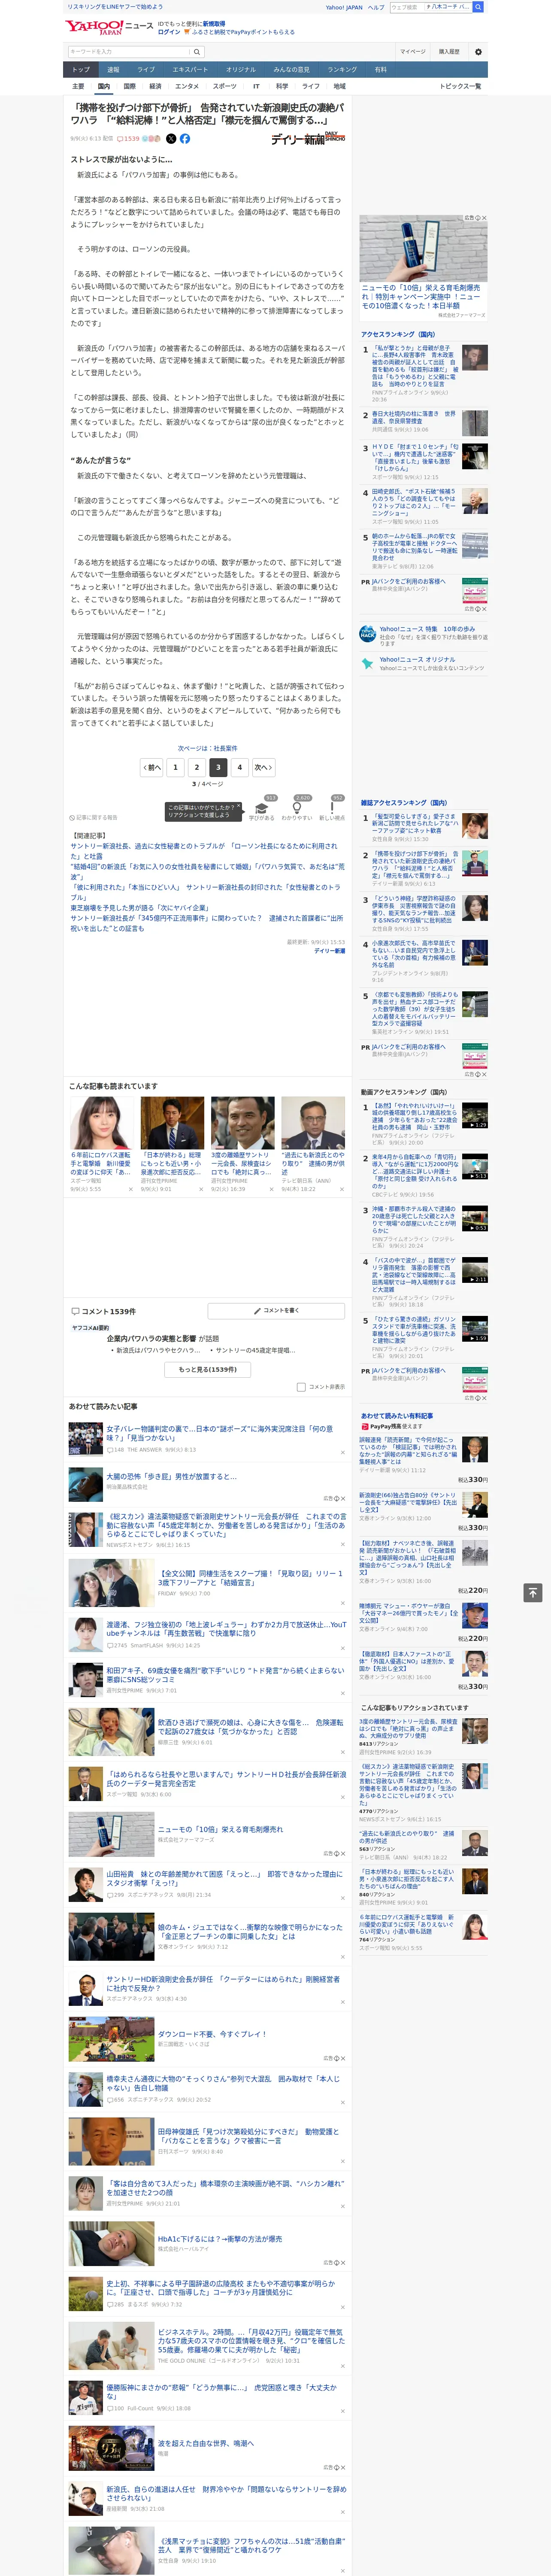The height and width of the screenshot is (2576, 551).
Task: Click the 前へ previous page button
Action: [152, 768]
